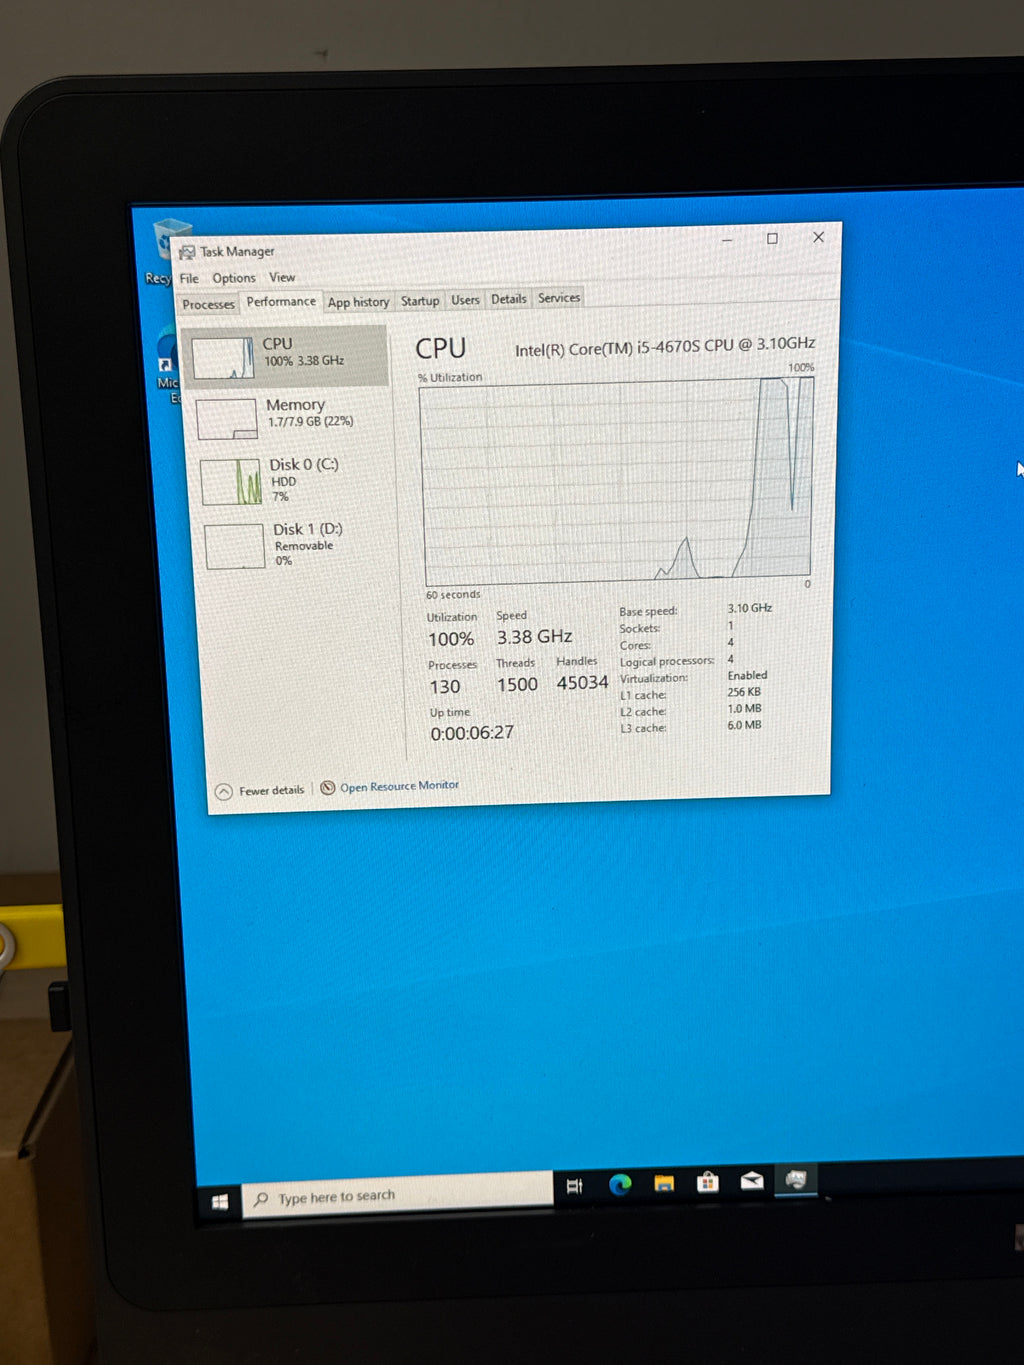Click the Open Resource Monitor link
The image size is (1024, 1365).
coord(399,787)
